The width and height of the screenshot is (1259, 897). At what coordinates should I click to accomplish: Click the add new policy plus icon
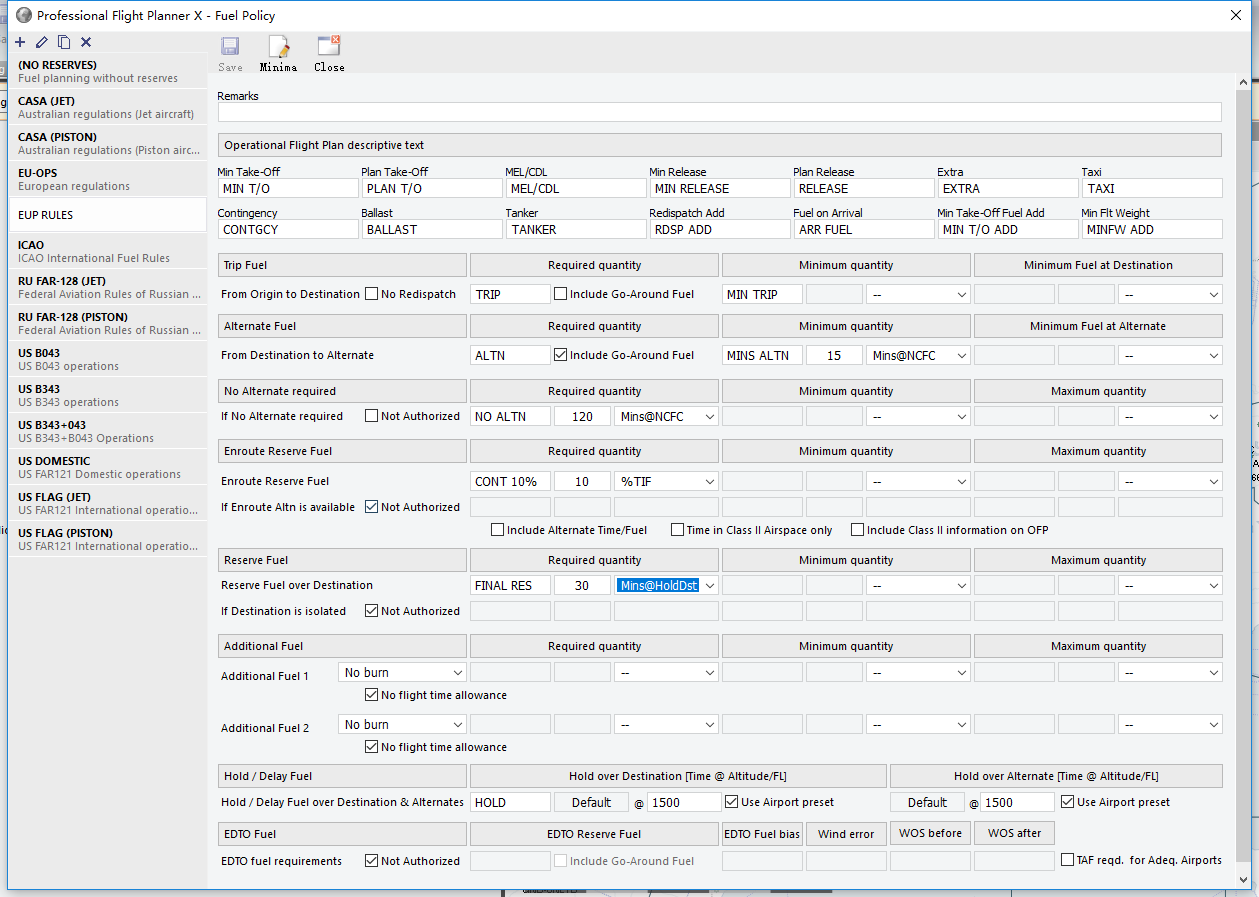pyautogui.click(x=20, y=42)
